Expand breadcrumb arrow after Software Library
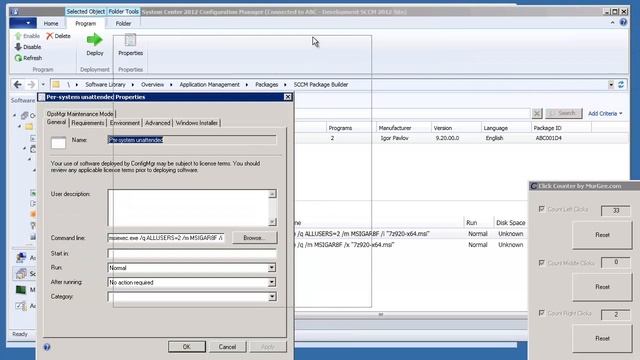Screen dimensions: 640x360 pyautogui.click(x=133, y=84)
